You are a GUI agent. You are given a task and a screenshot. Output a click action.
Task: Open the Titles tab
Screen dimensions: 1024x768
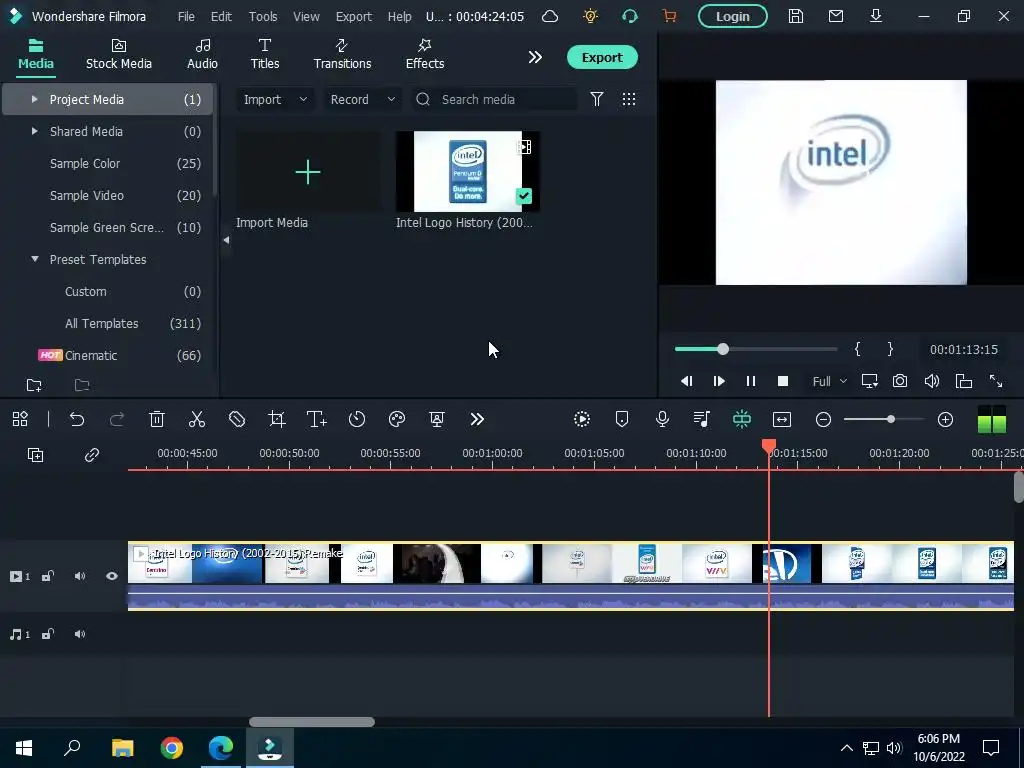click(264, 54)
